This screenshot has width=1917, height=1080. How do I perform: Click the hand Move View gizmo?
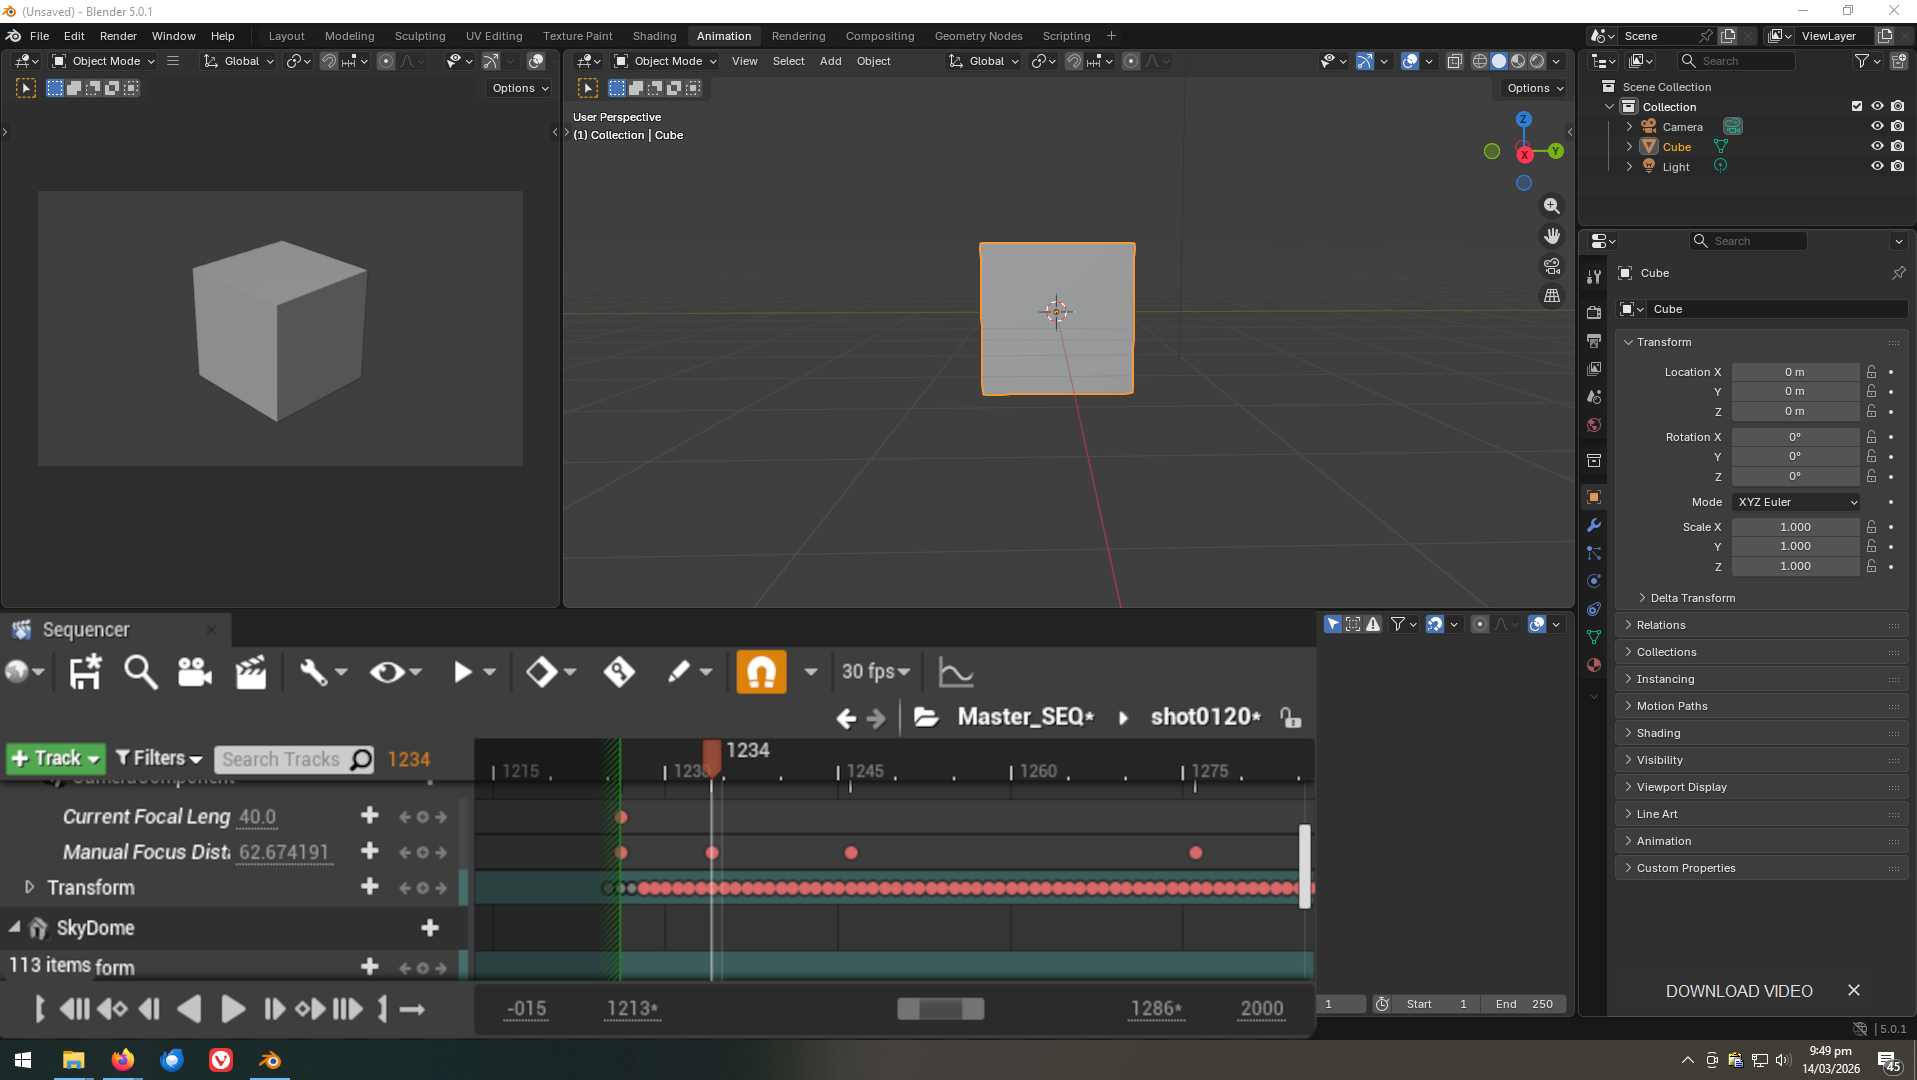click(1552, 236)
